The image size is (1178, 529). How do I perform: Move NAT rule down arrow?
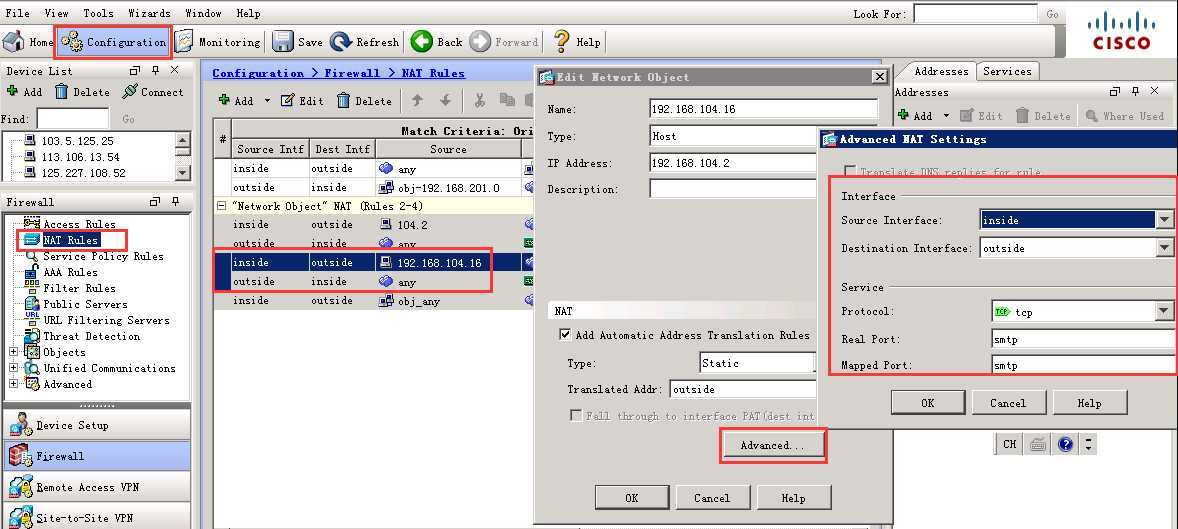[x=446, y=100]
